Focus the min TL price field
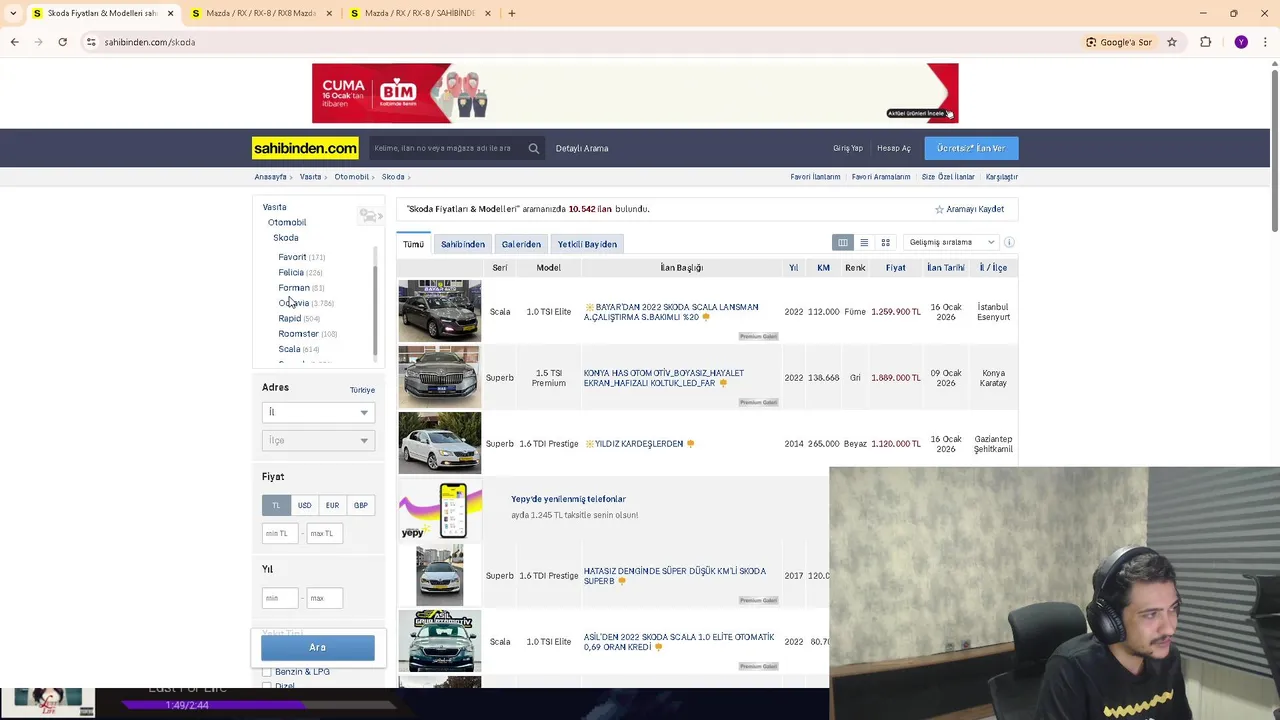The height and width of the screenshot is (720, 1280). click(x=280, y=533)
